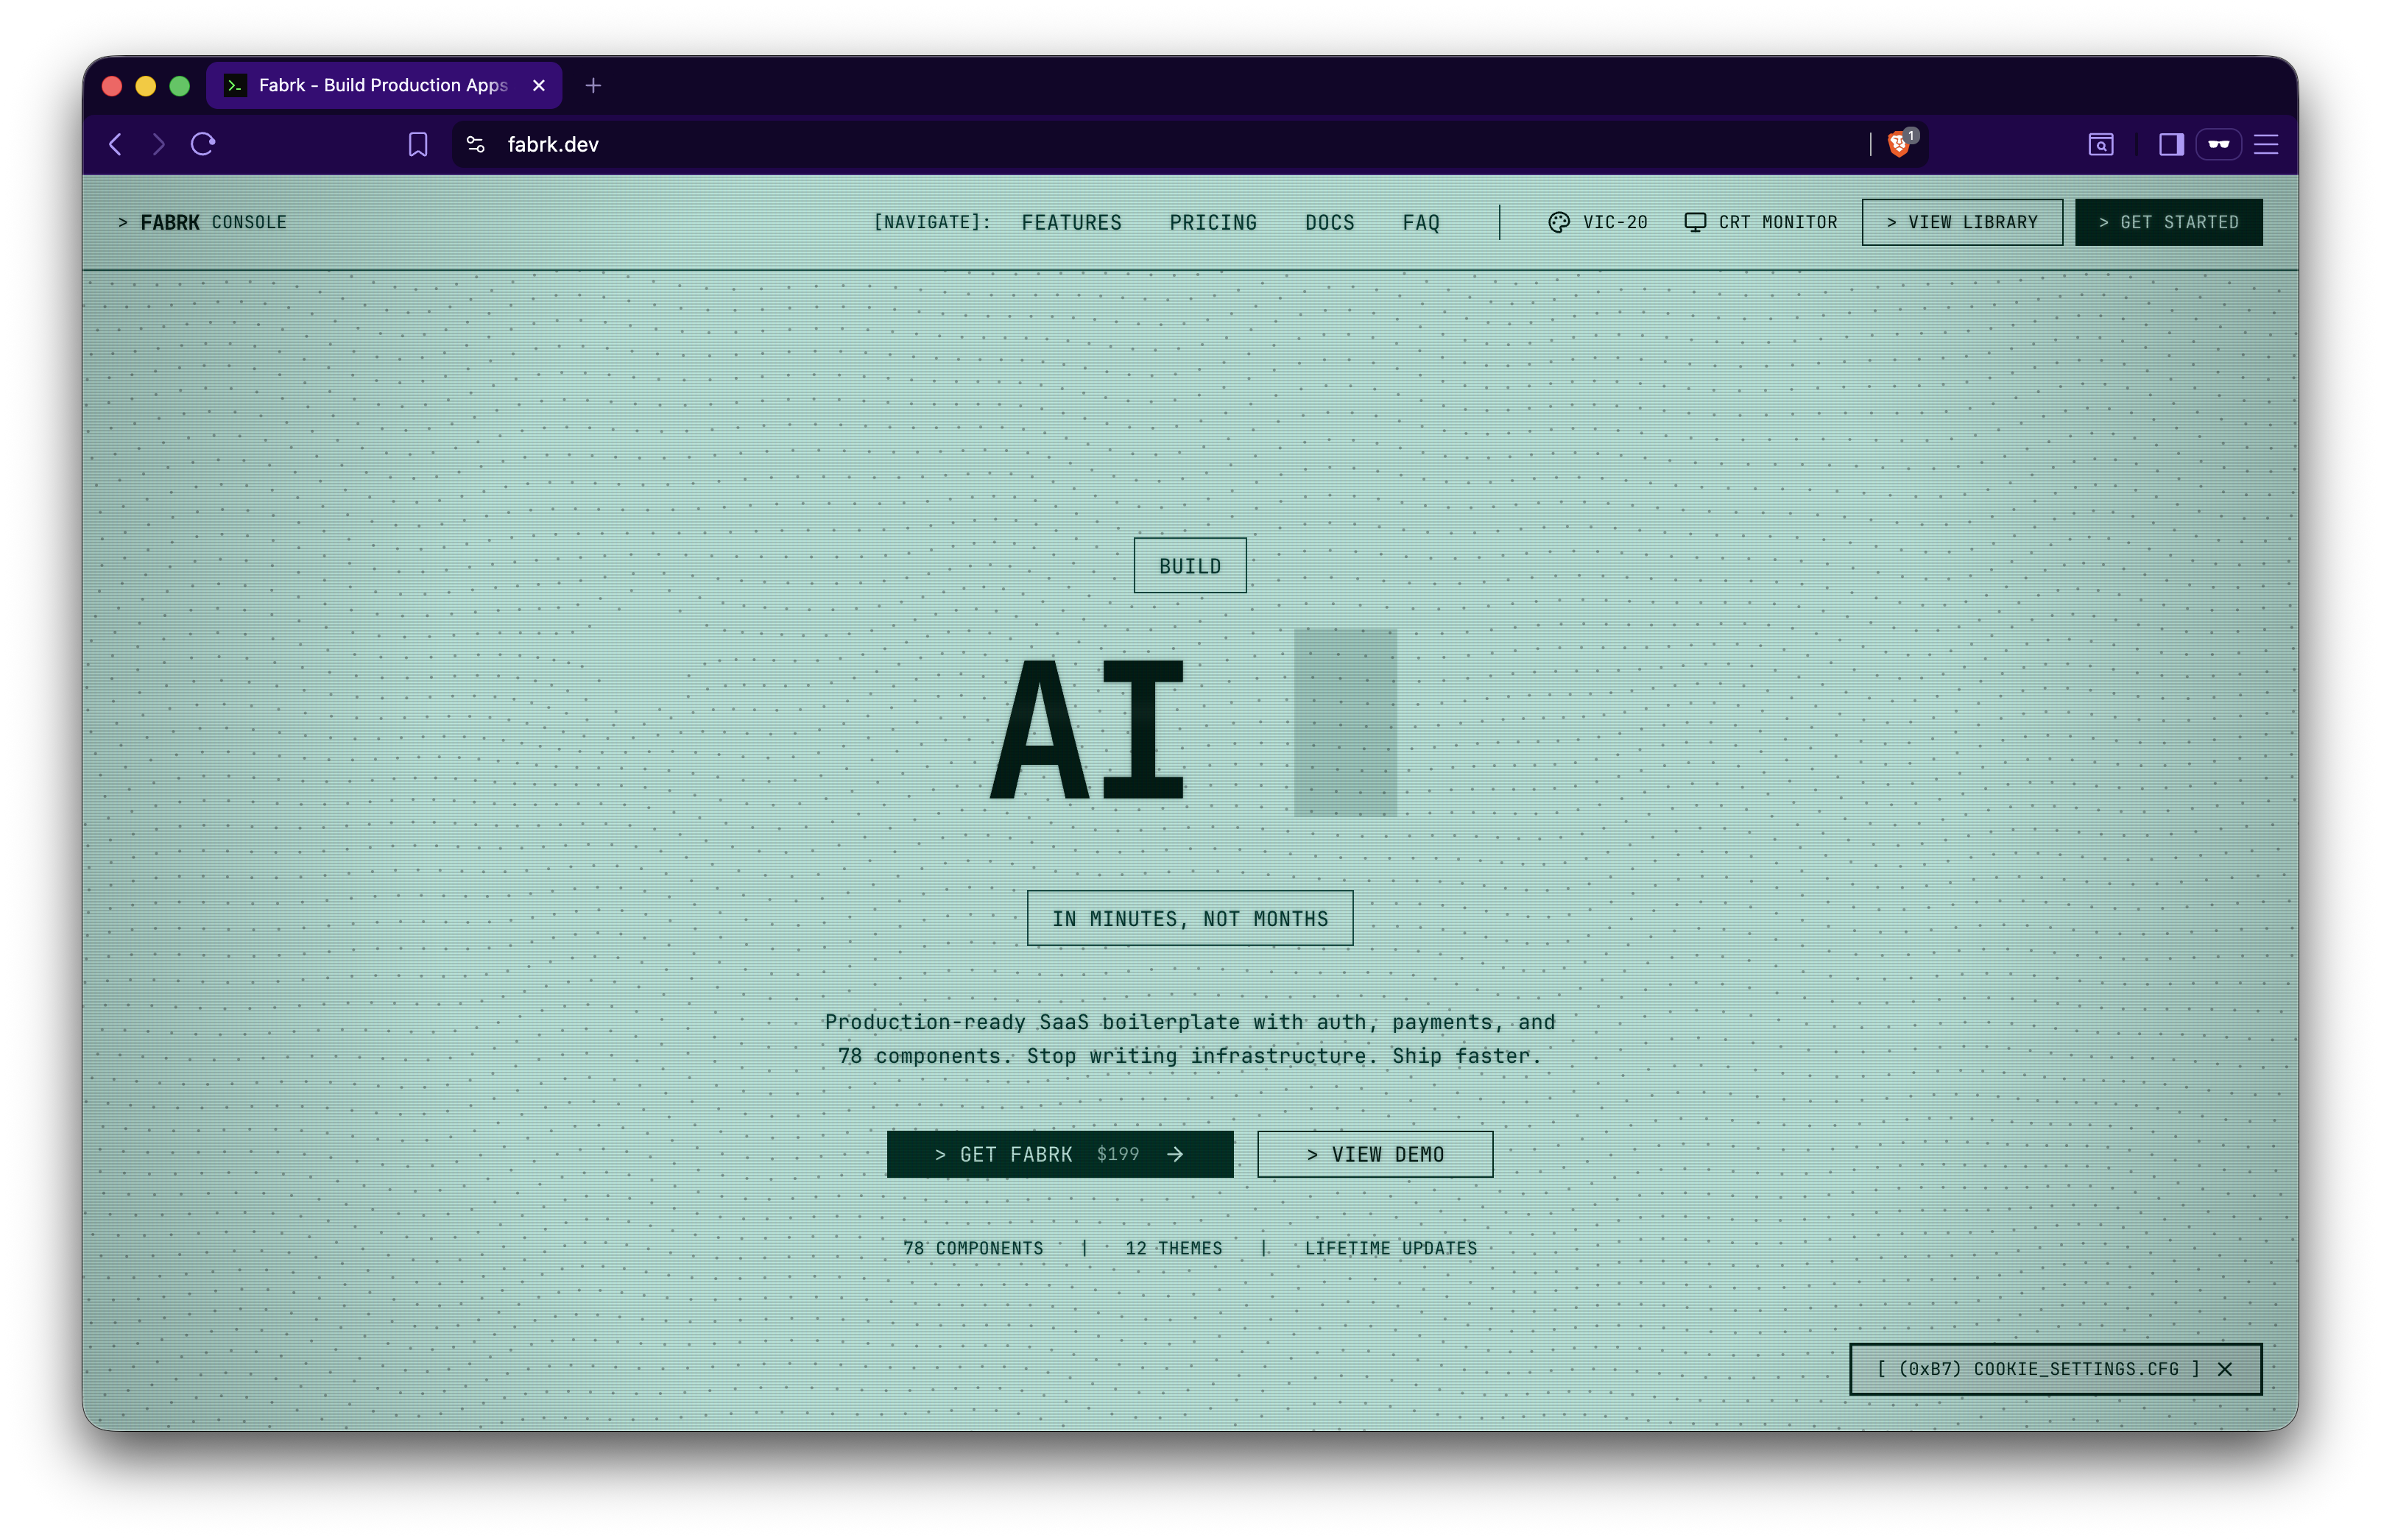Toggle the browser sidebar panel icon
The height and width of the screenshot is (1540, 2381).
[2170, 144]
